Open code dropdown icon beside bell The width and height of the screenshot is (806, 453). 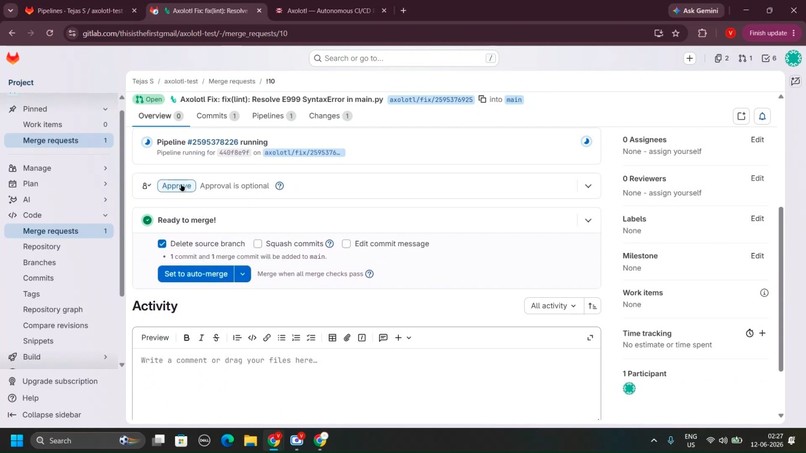tap(741, 116)
